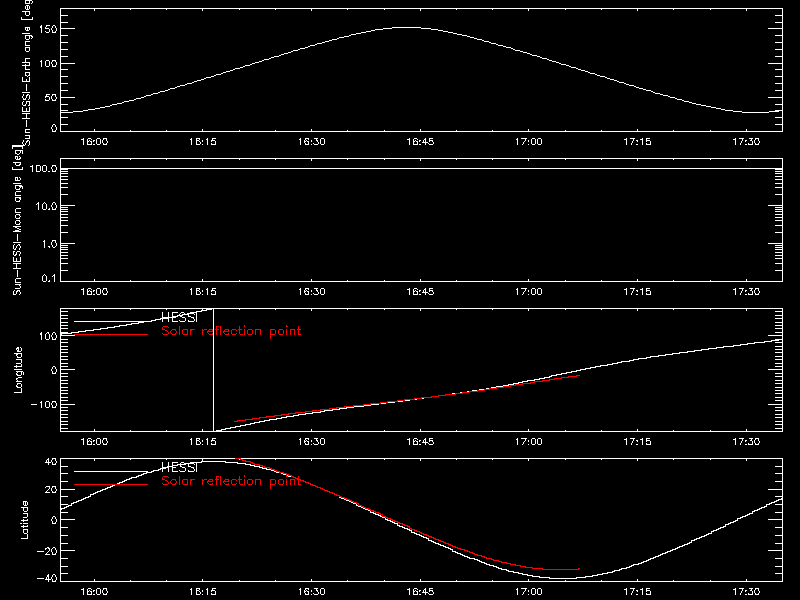Click '16:45' time label under Longitude plot

(420, 441)
